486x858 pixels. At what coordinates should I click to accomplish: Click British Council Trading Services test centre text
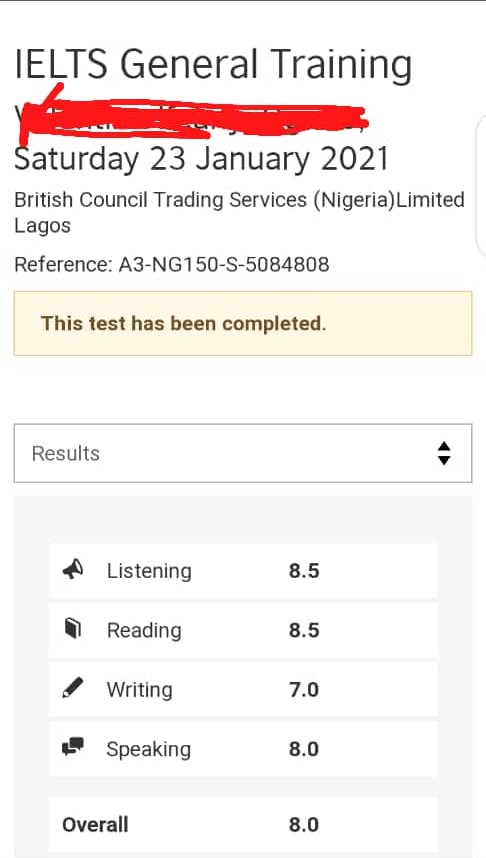coord(239,200)
